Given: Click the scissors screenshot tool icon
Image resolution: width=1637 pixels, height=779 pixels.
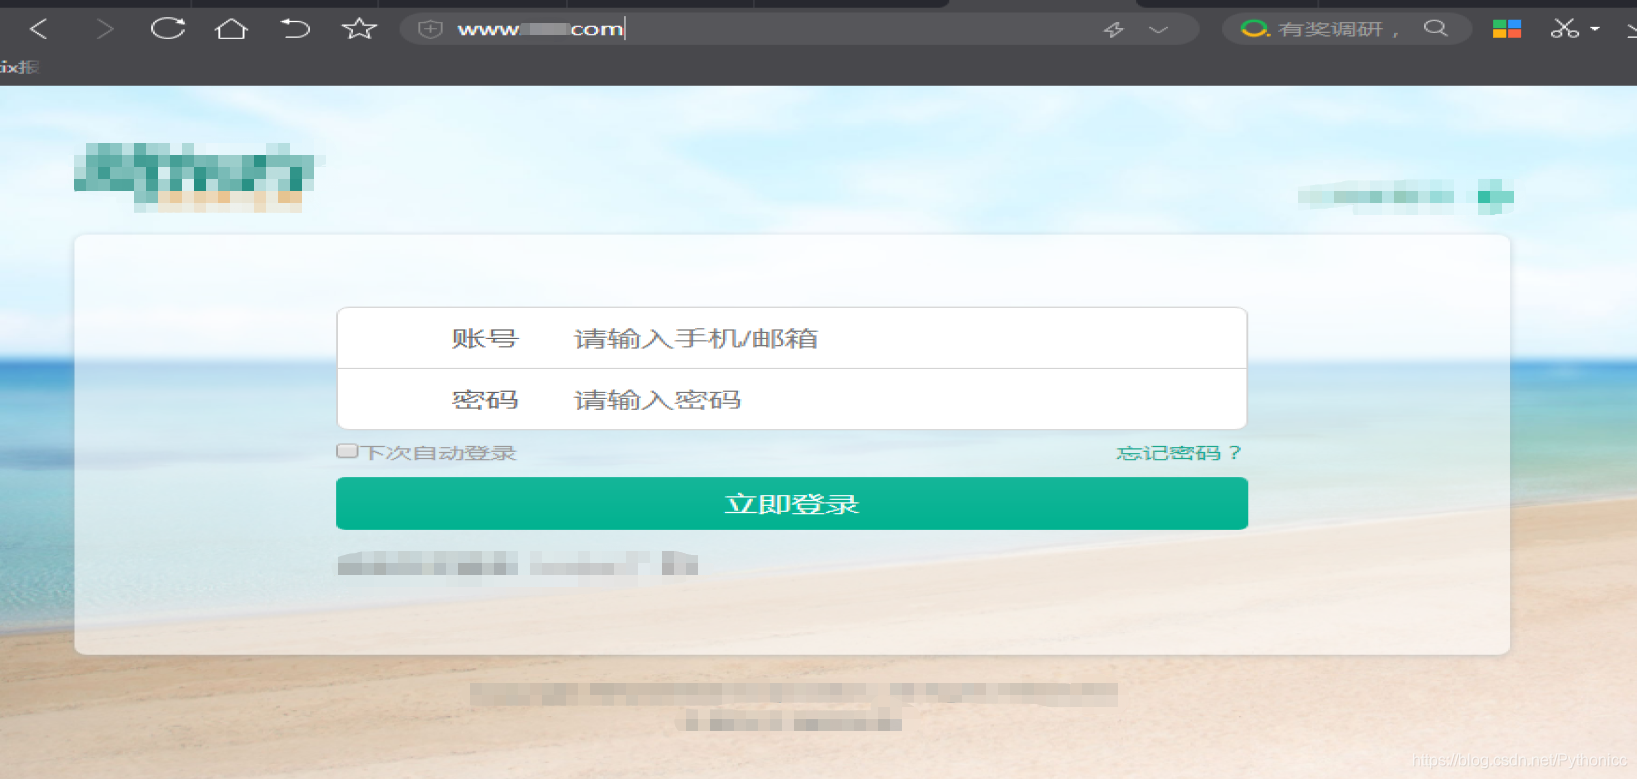Looking at the screenshot, I should pos(1565,29).
